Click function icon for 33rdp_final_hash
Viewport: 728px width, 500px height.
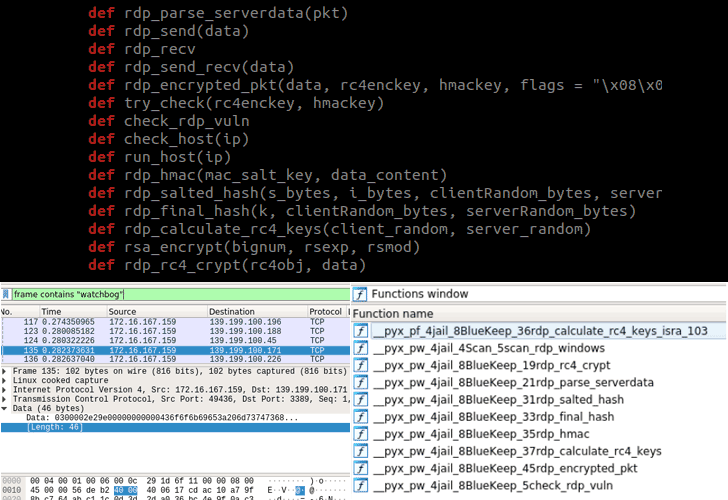361,417
